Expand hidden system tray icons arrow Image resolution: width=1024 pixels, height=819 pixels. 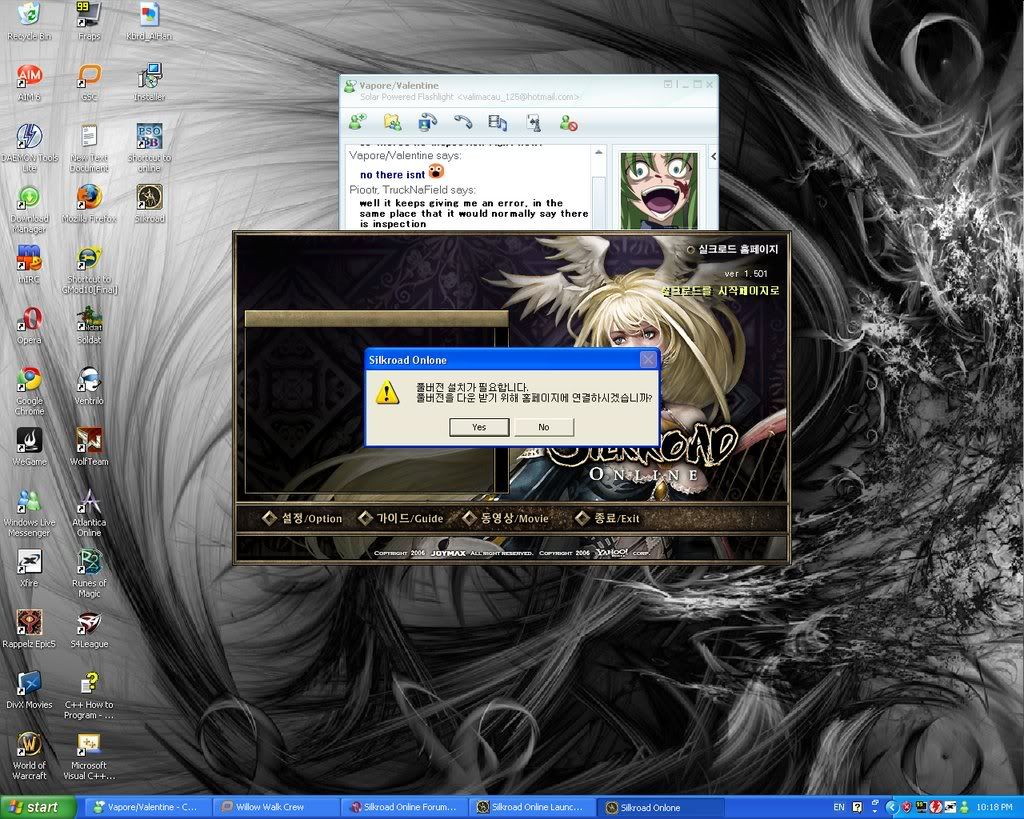click(x=893, y=808)
